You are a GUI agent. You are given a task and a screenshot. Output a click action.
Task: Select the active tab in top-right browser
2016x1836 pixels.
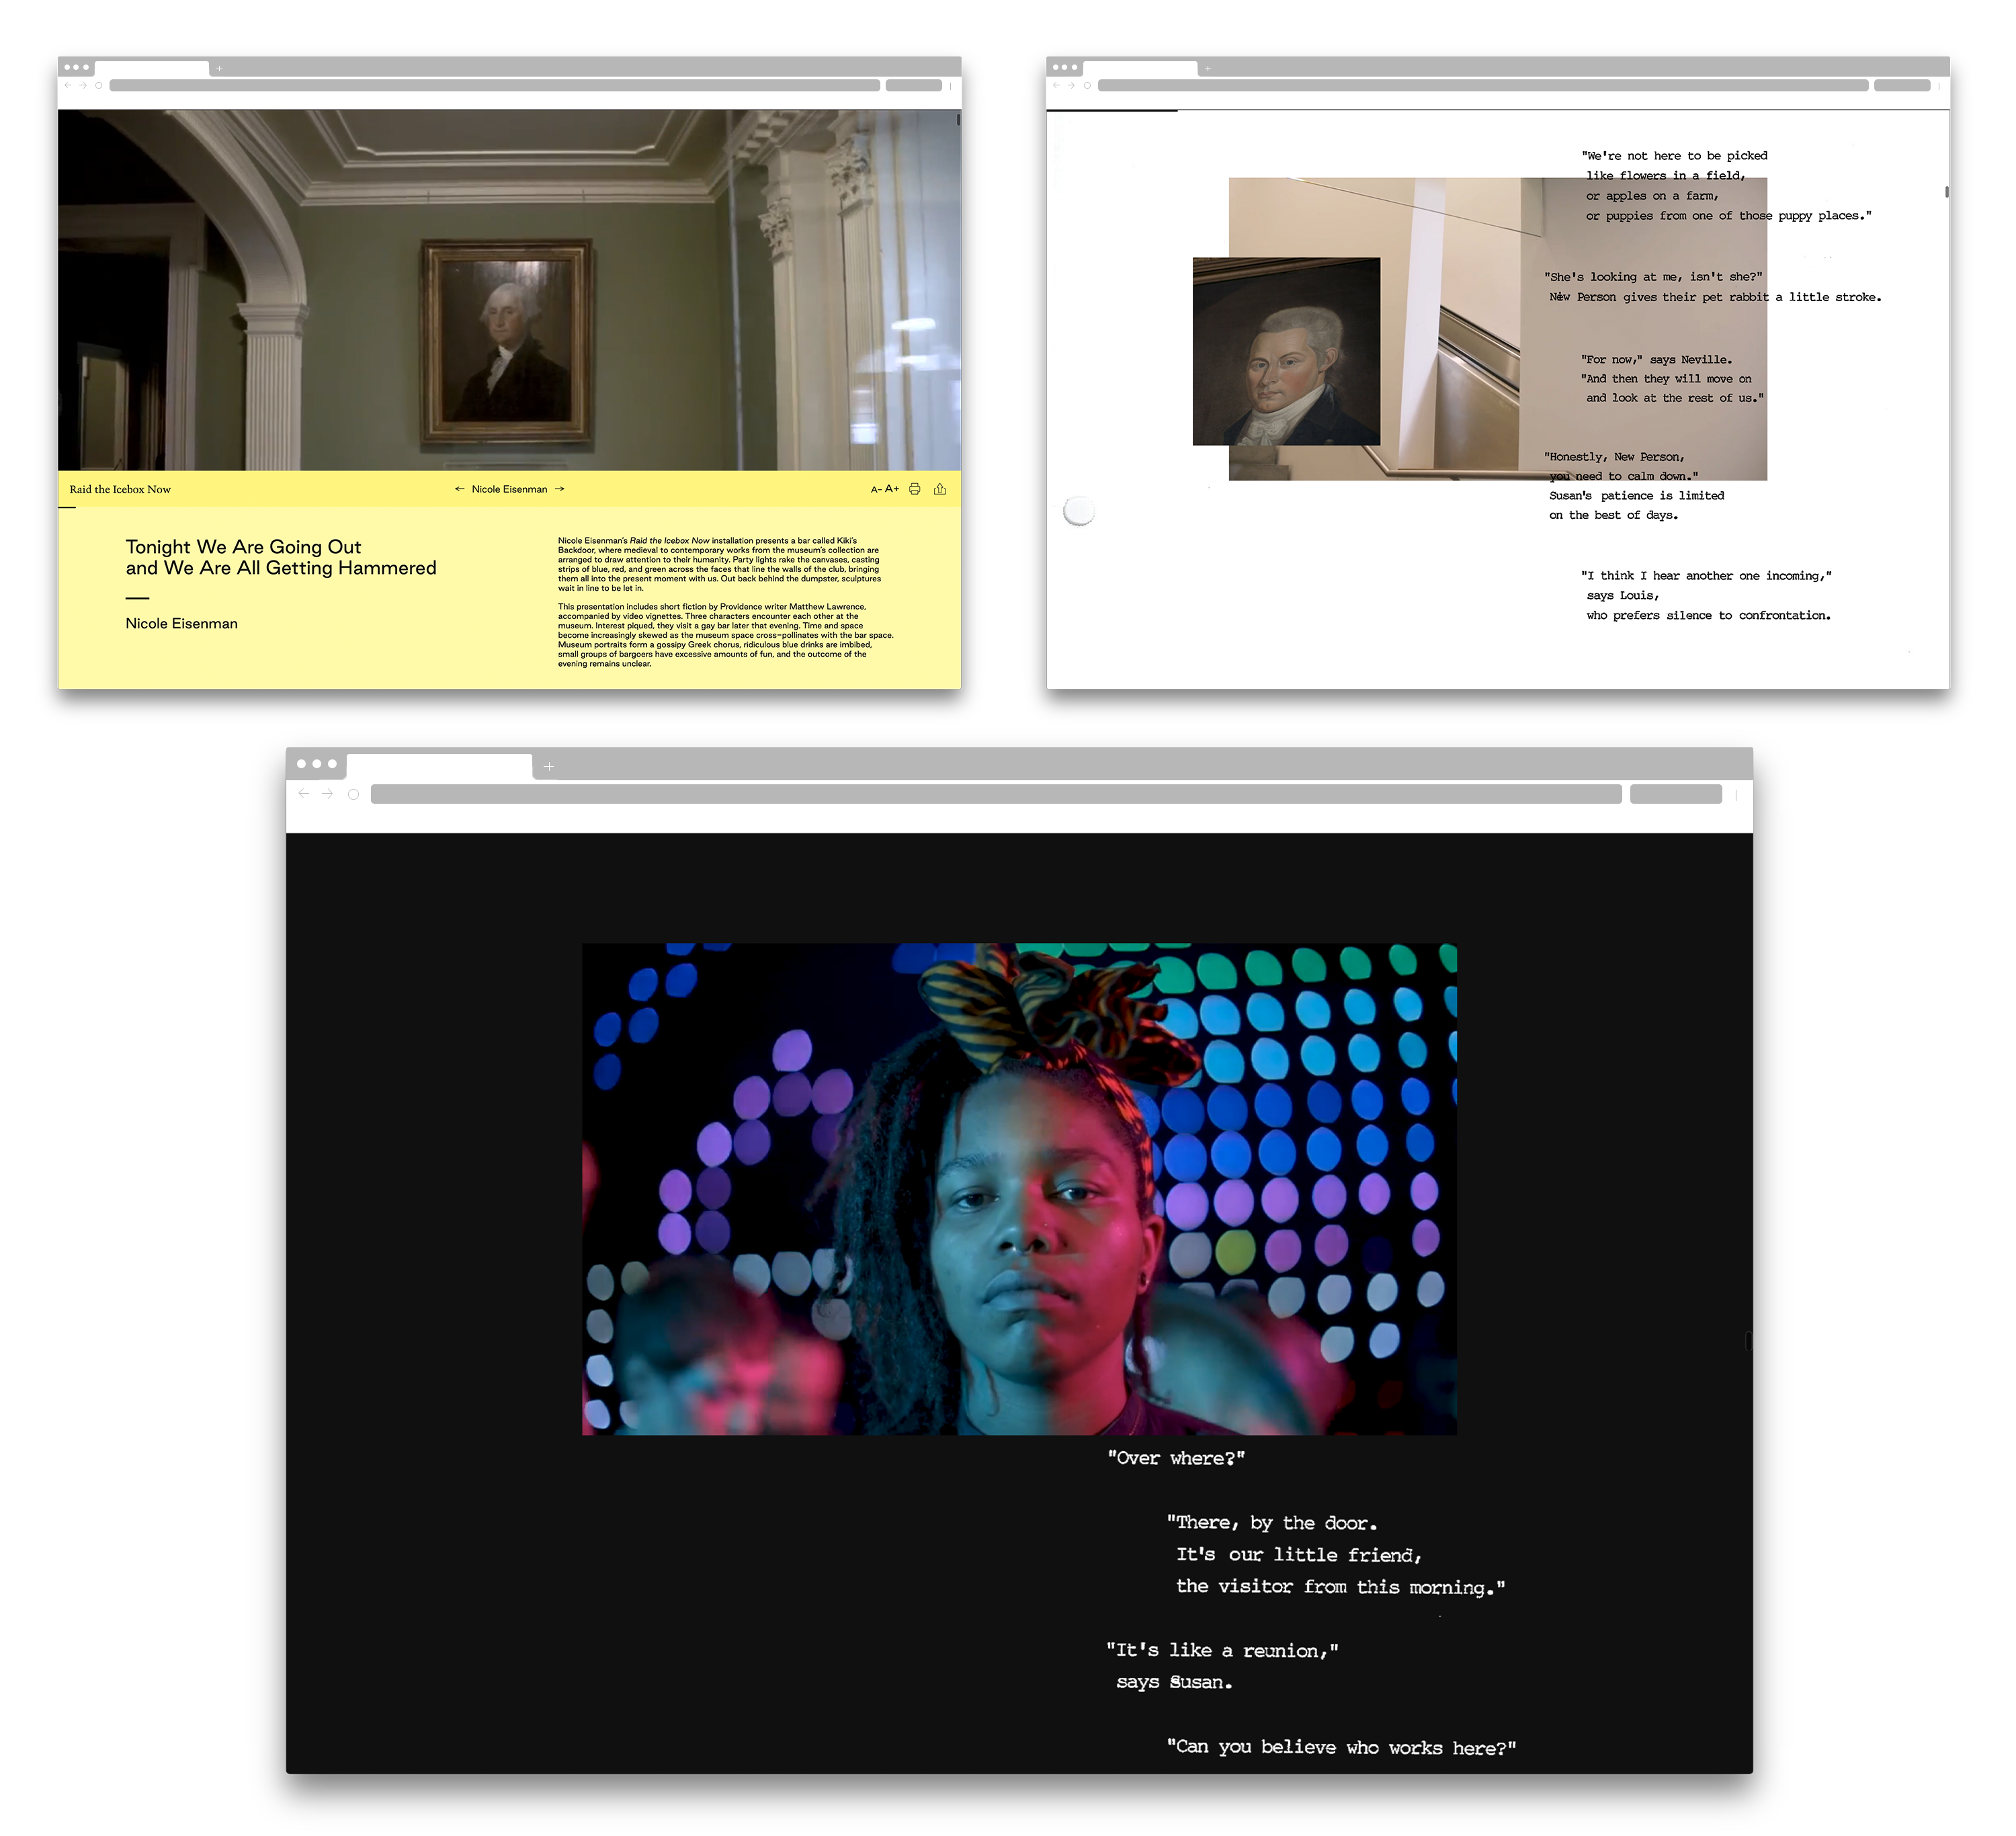click(1140, 68)
